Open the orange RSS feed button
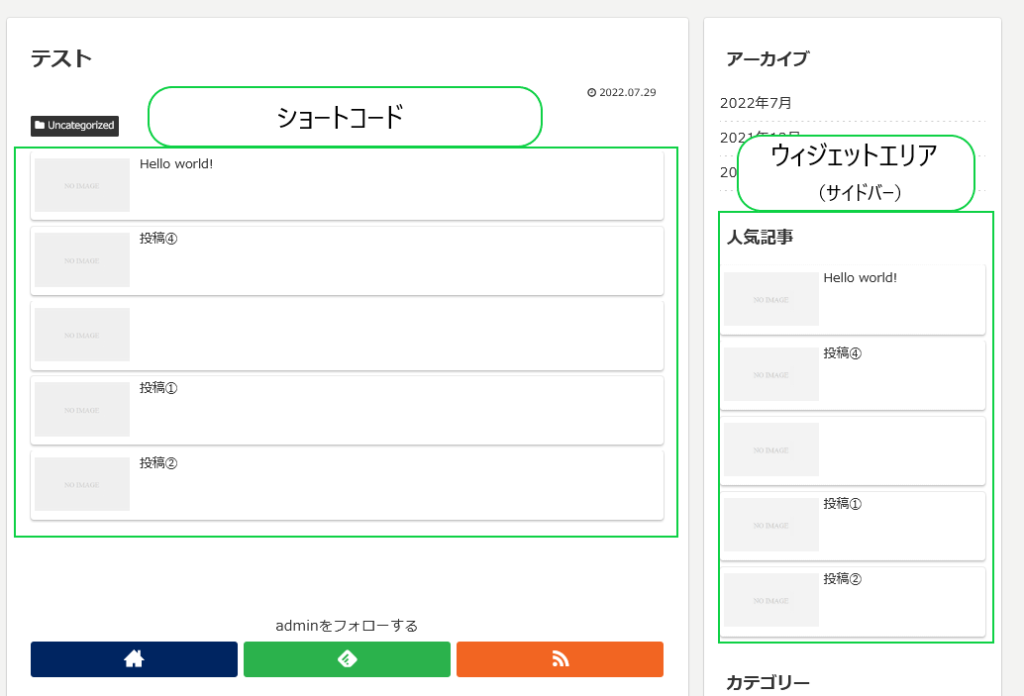 pyautogui.click(x=560, y=659)
